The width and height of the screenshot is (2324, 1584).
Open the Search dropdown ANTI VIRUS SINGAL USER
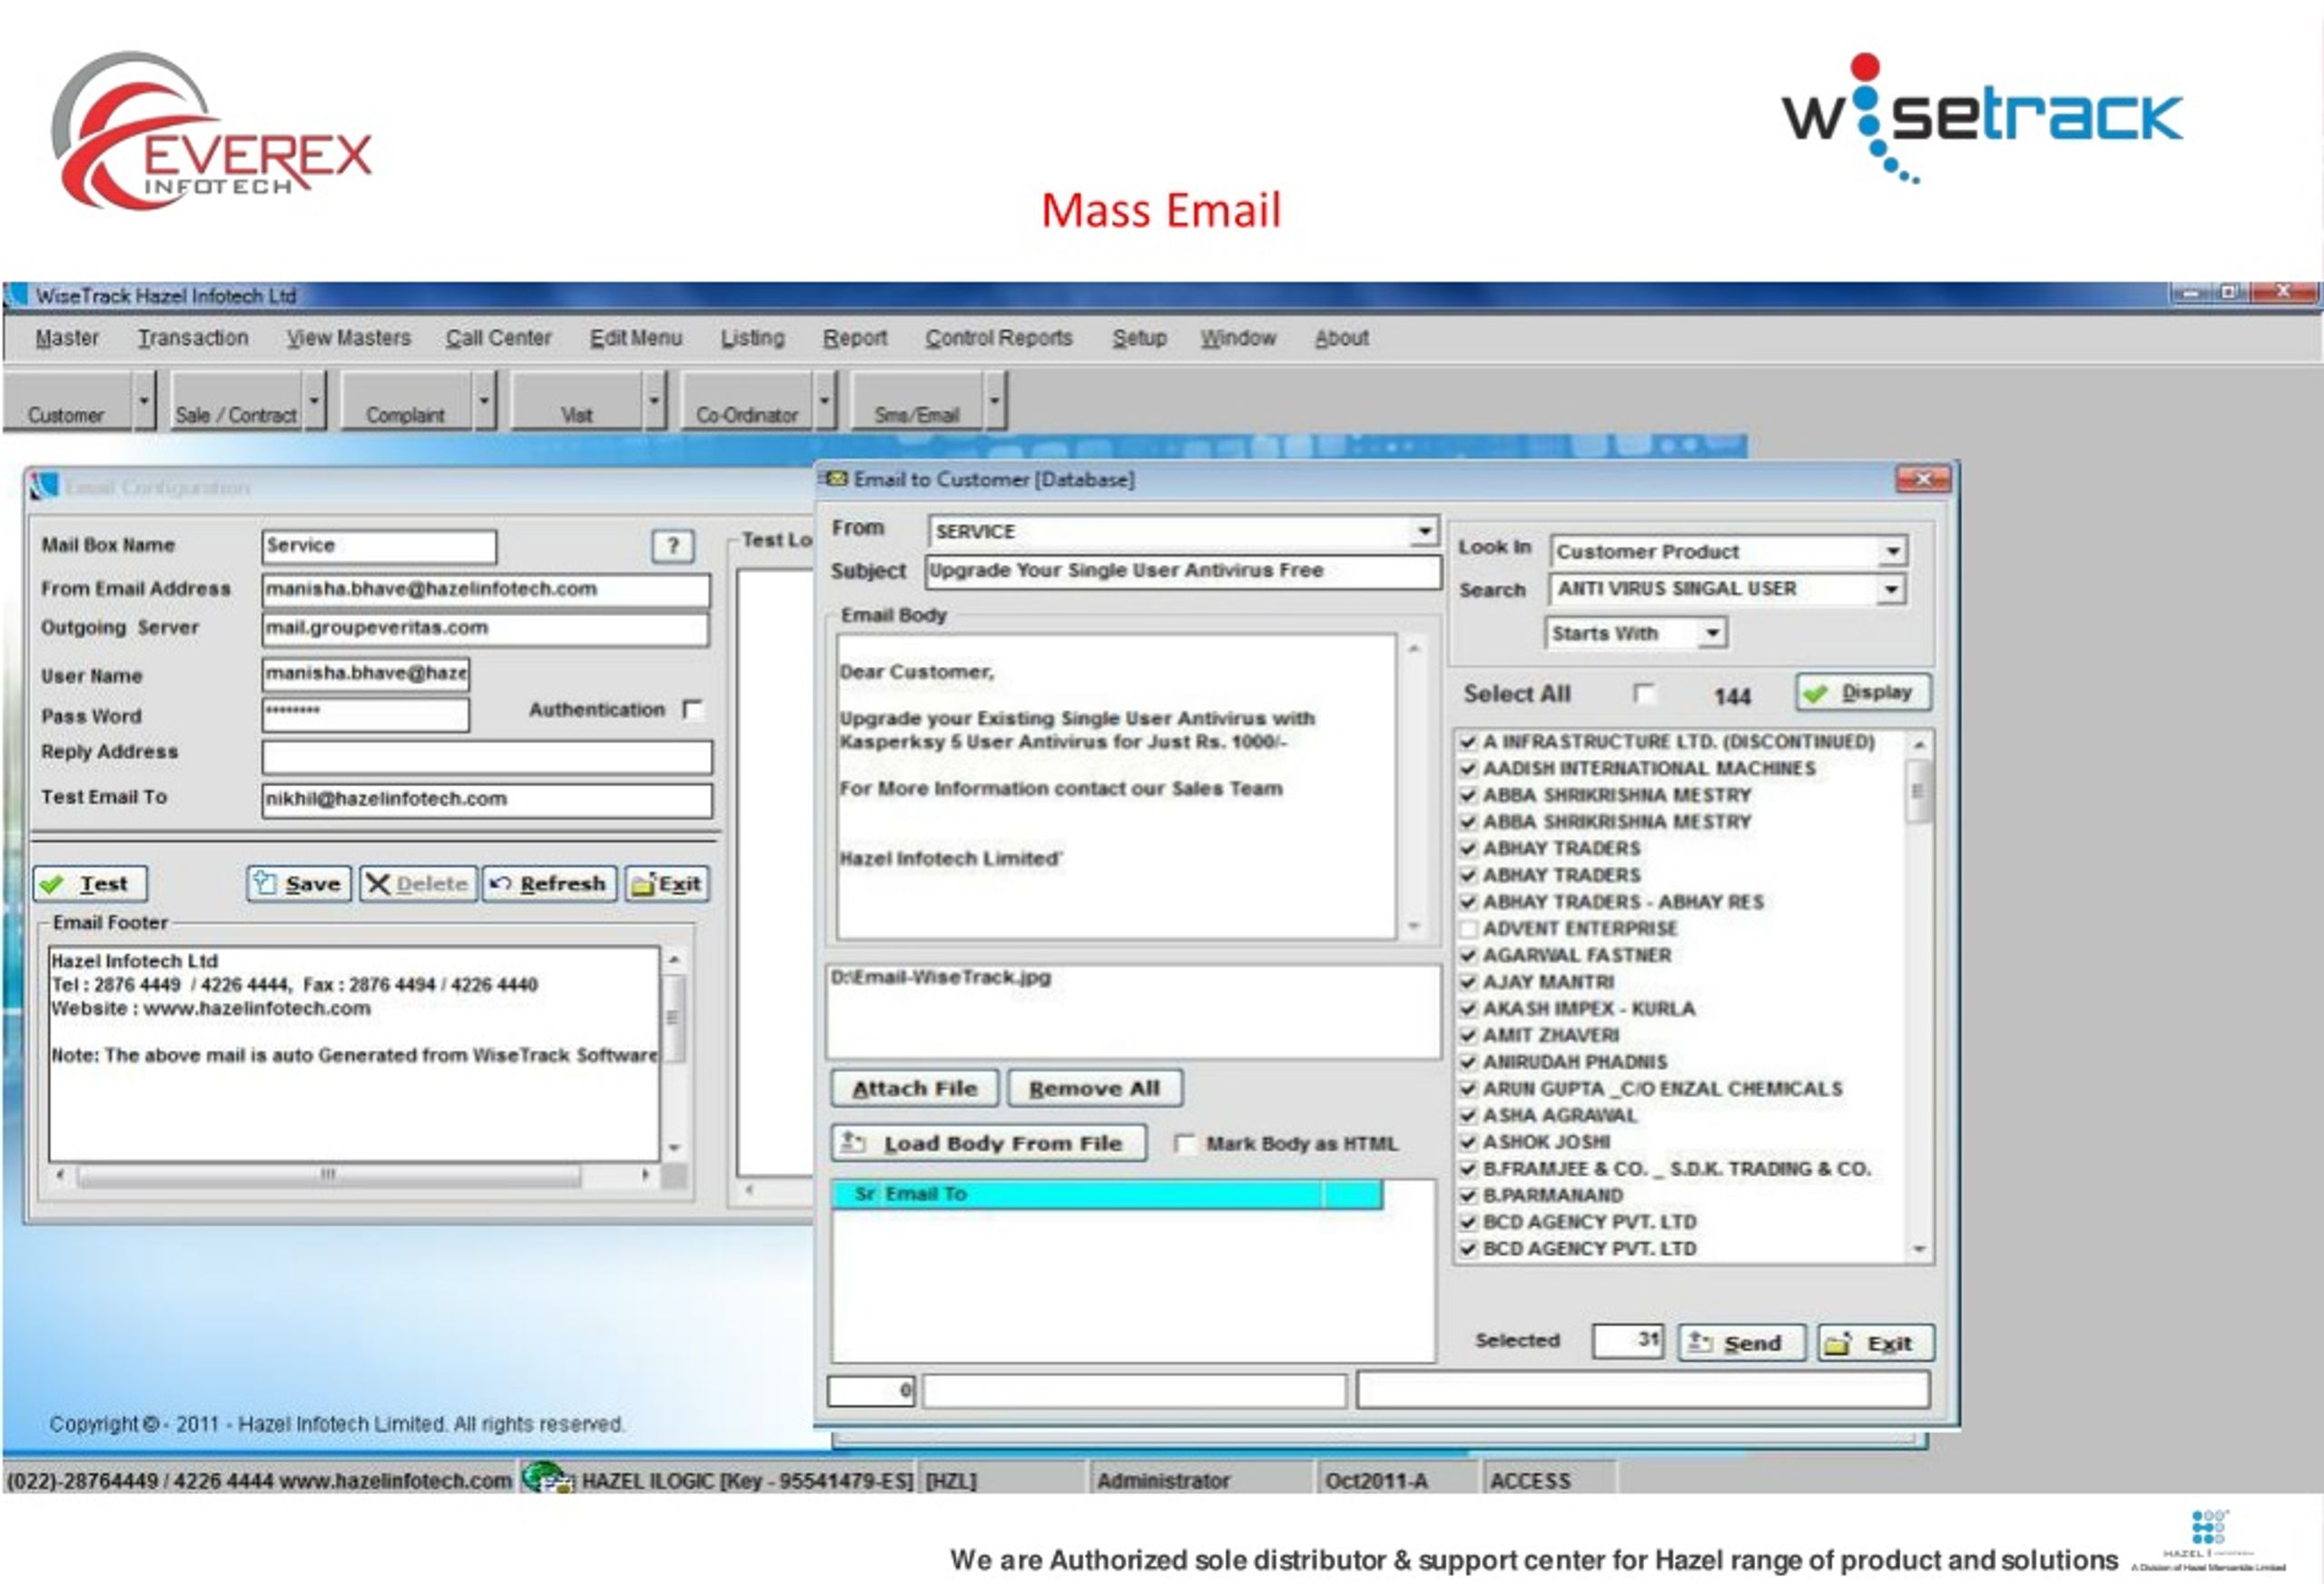tap(1890, 589)
